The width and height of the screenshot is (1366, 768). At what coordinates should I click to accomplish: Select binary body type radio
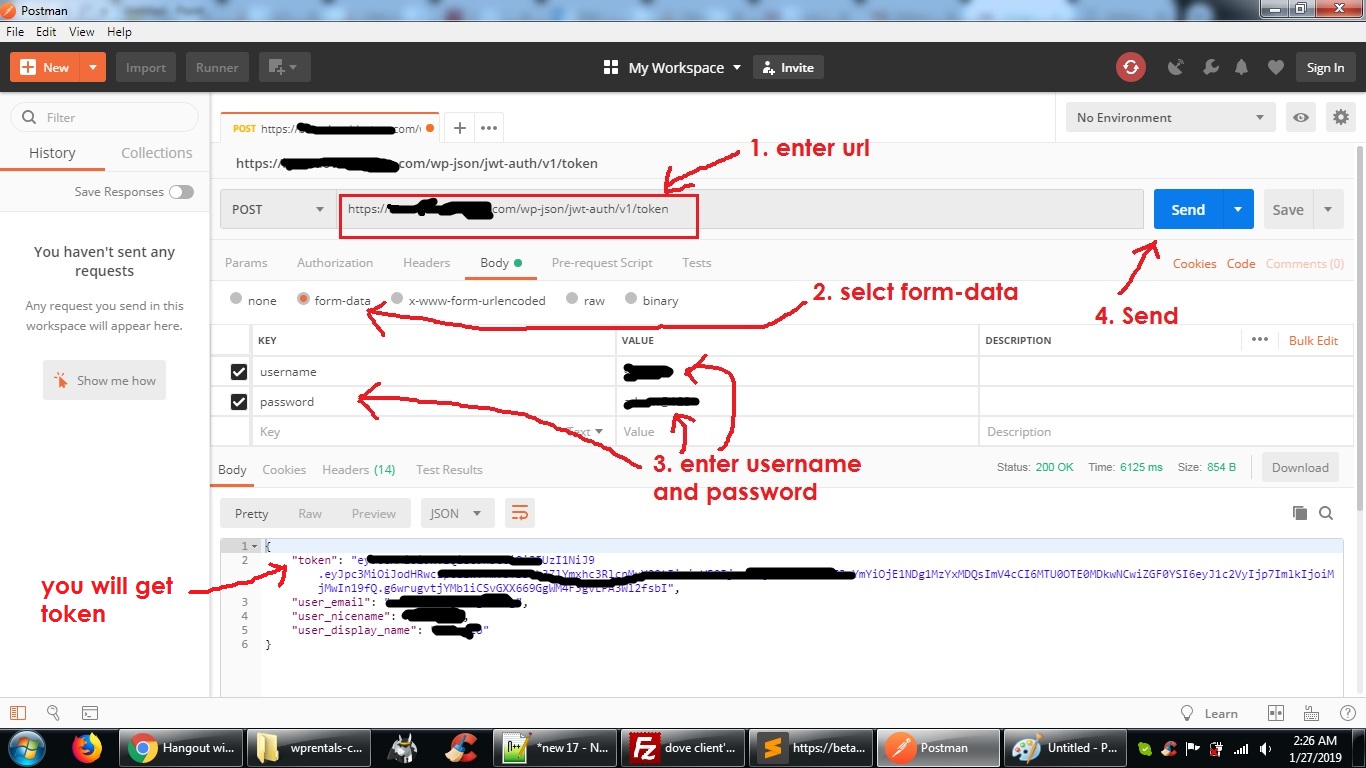click(631, 299)
